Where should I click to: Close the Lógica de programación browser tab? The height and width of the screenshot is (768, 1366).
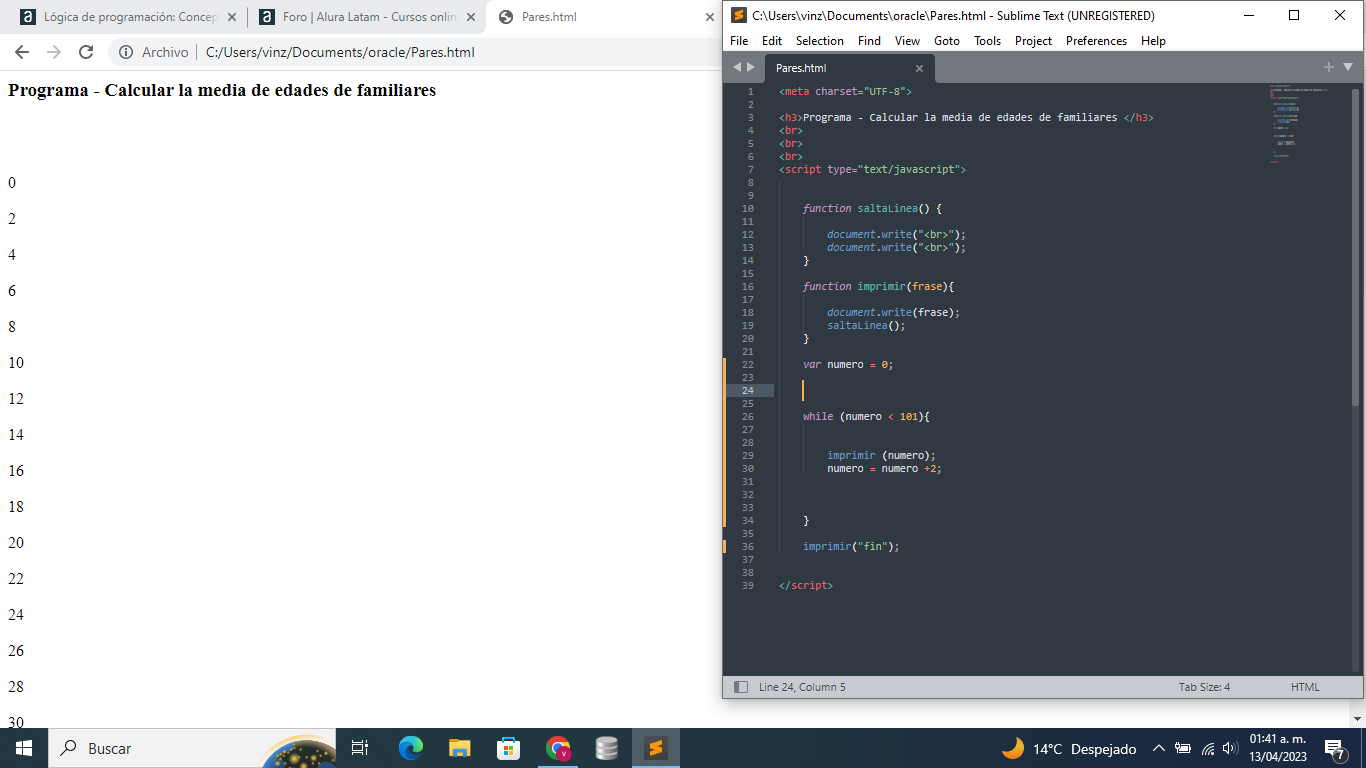(231, 17)
